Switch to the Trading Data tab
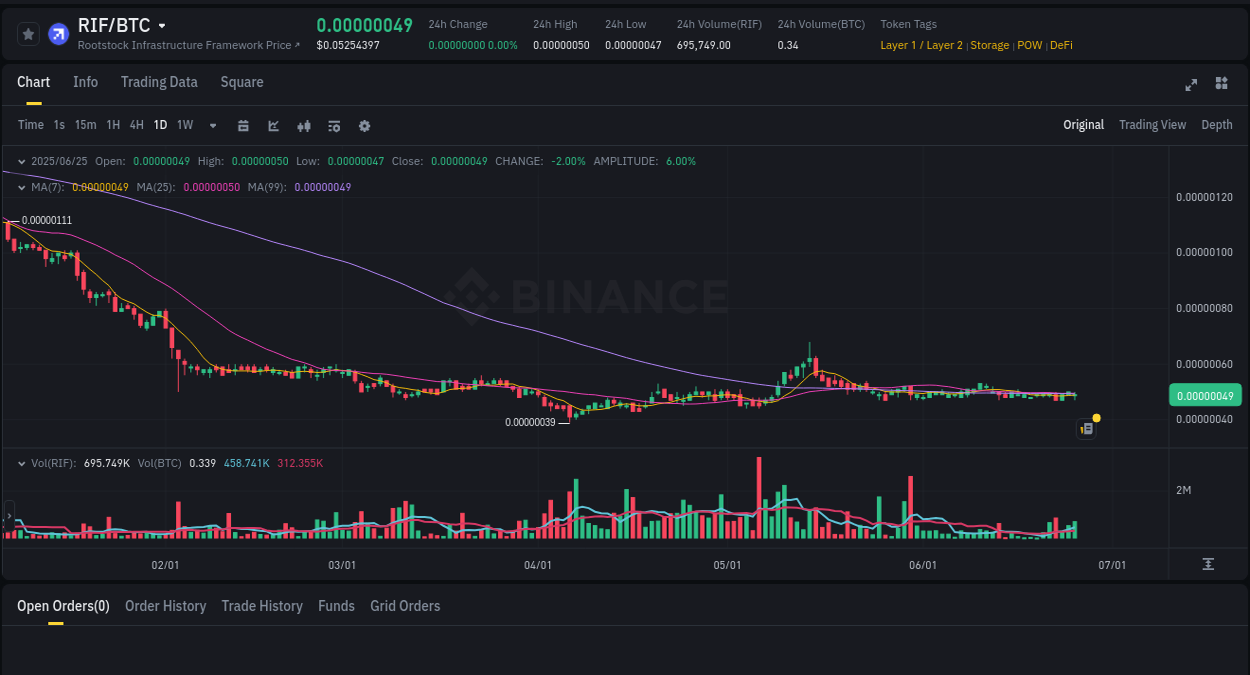Viewport: 1250px width, 675px height. tap(159, 82)
